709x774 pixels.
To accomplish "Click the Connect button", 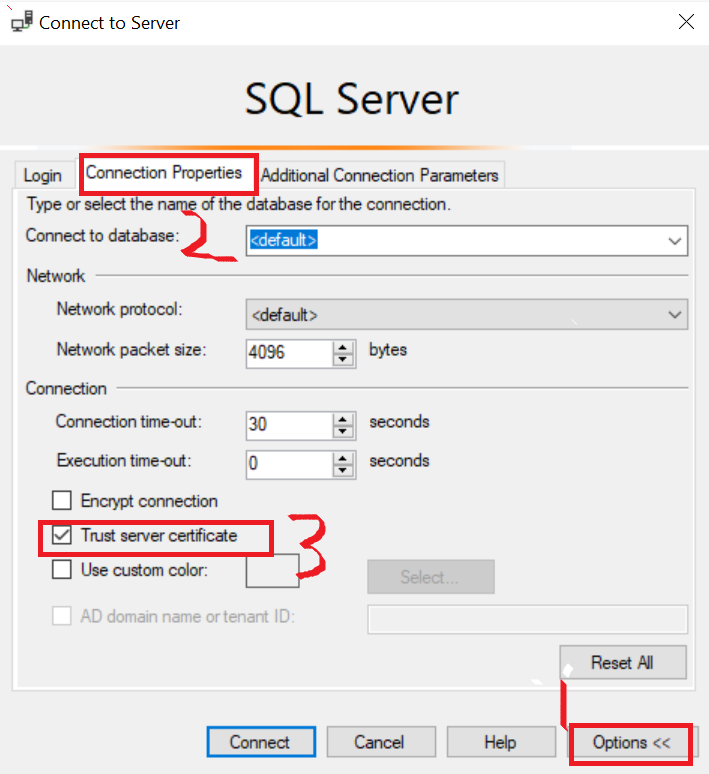I will coord(261,742).
